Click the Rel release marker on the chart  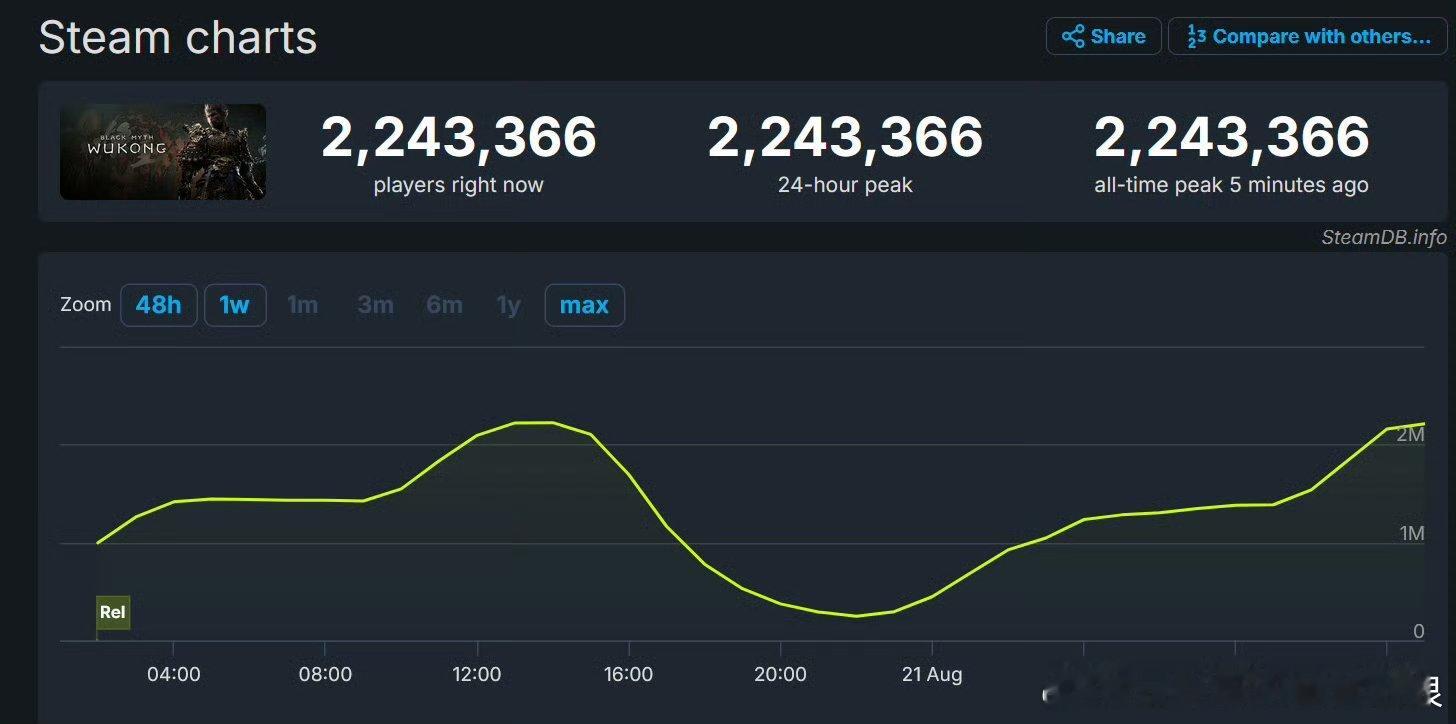click(x=113, y=612)
